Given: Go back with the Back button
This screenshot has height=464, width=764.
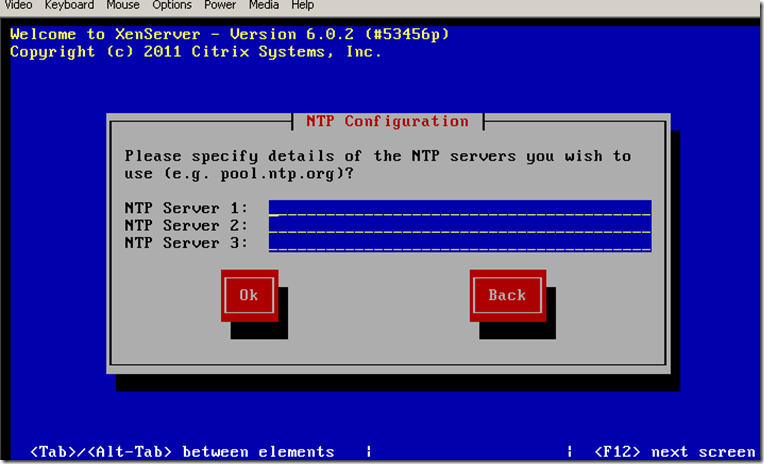Looking at the screenshot, I should [x=508, y=295].
